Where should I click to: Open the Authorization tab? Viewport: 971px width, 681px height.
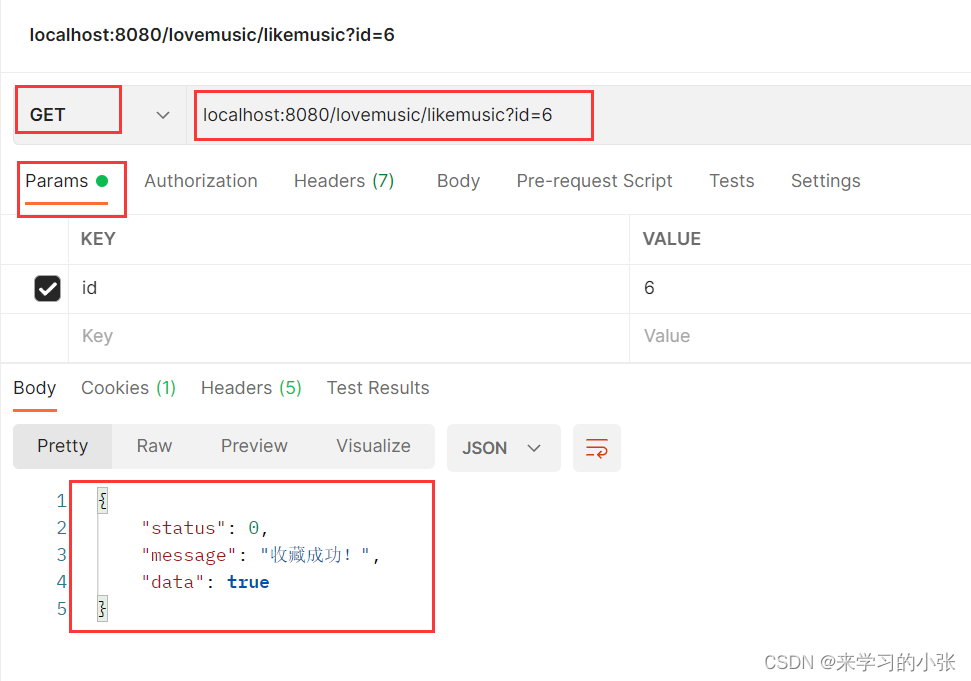tap(201, 181)
